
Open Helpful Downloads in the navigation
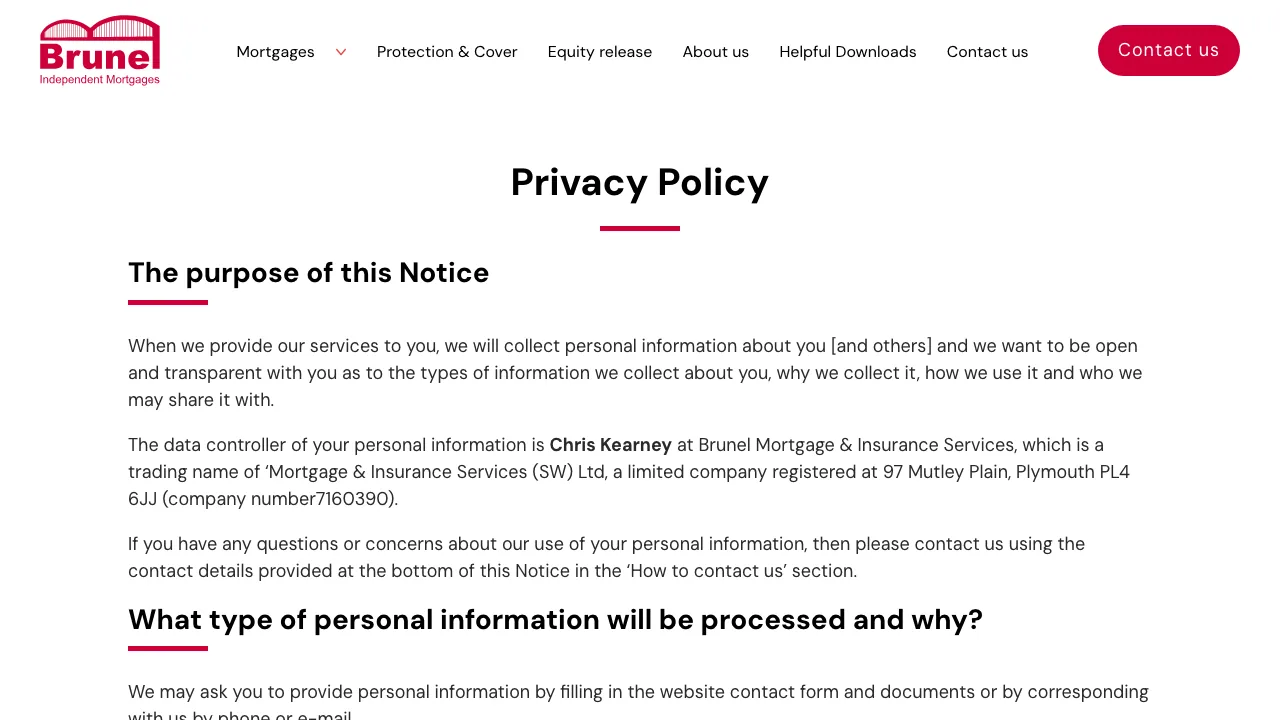848,52
